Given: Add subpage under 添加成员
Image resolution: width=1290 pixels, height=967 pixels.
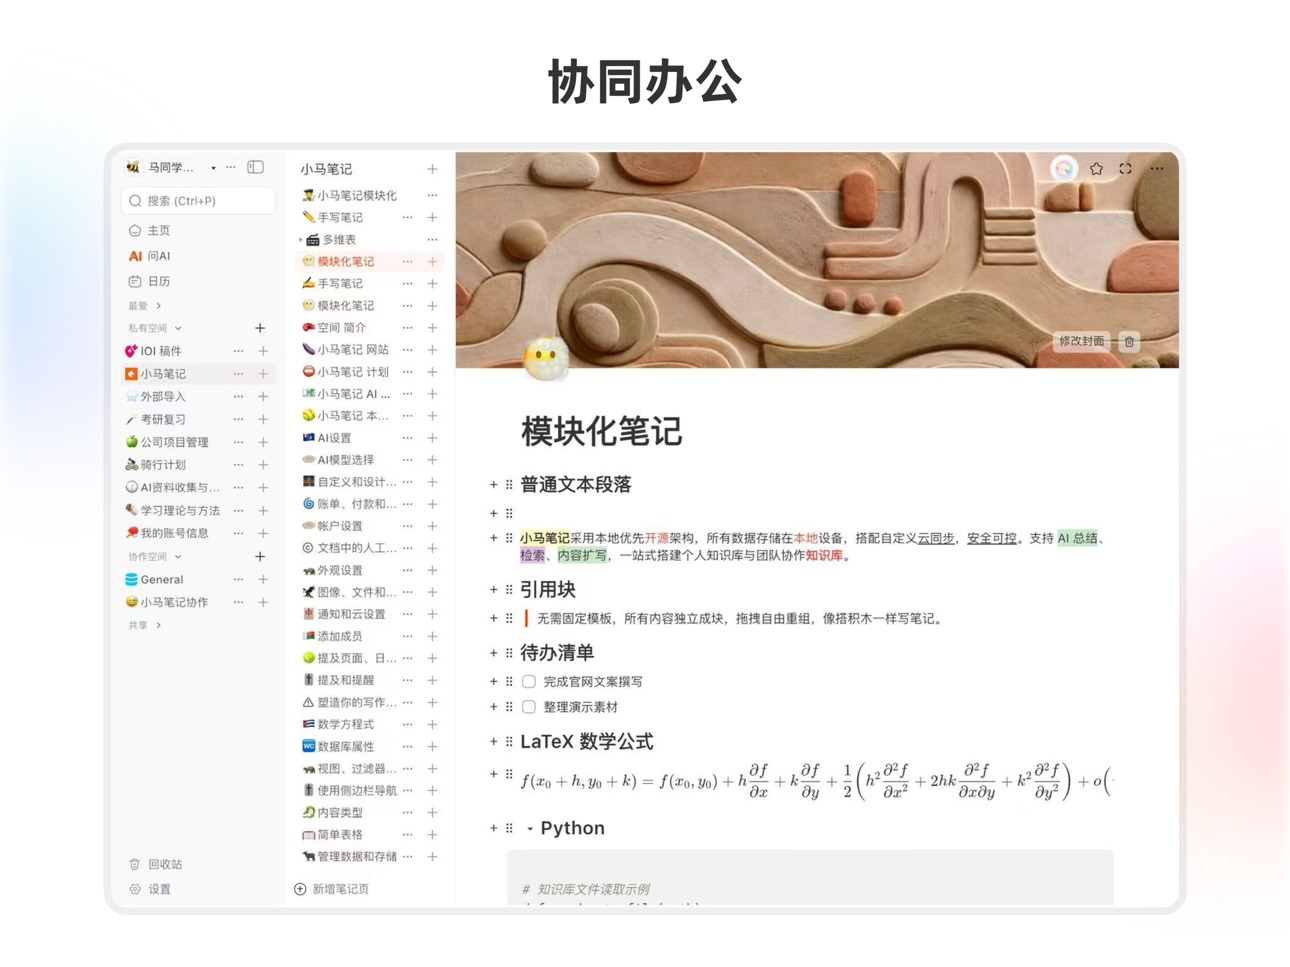Looking at the screenshot, I should (x=432, y=637).
